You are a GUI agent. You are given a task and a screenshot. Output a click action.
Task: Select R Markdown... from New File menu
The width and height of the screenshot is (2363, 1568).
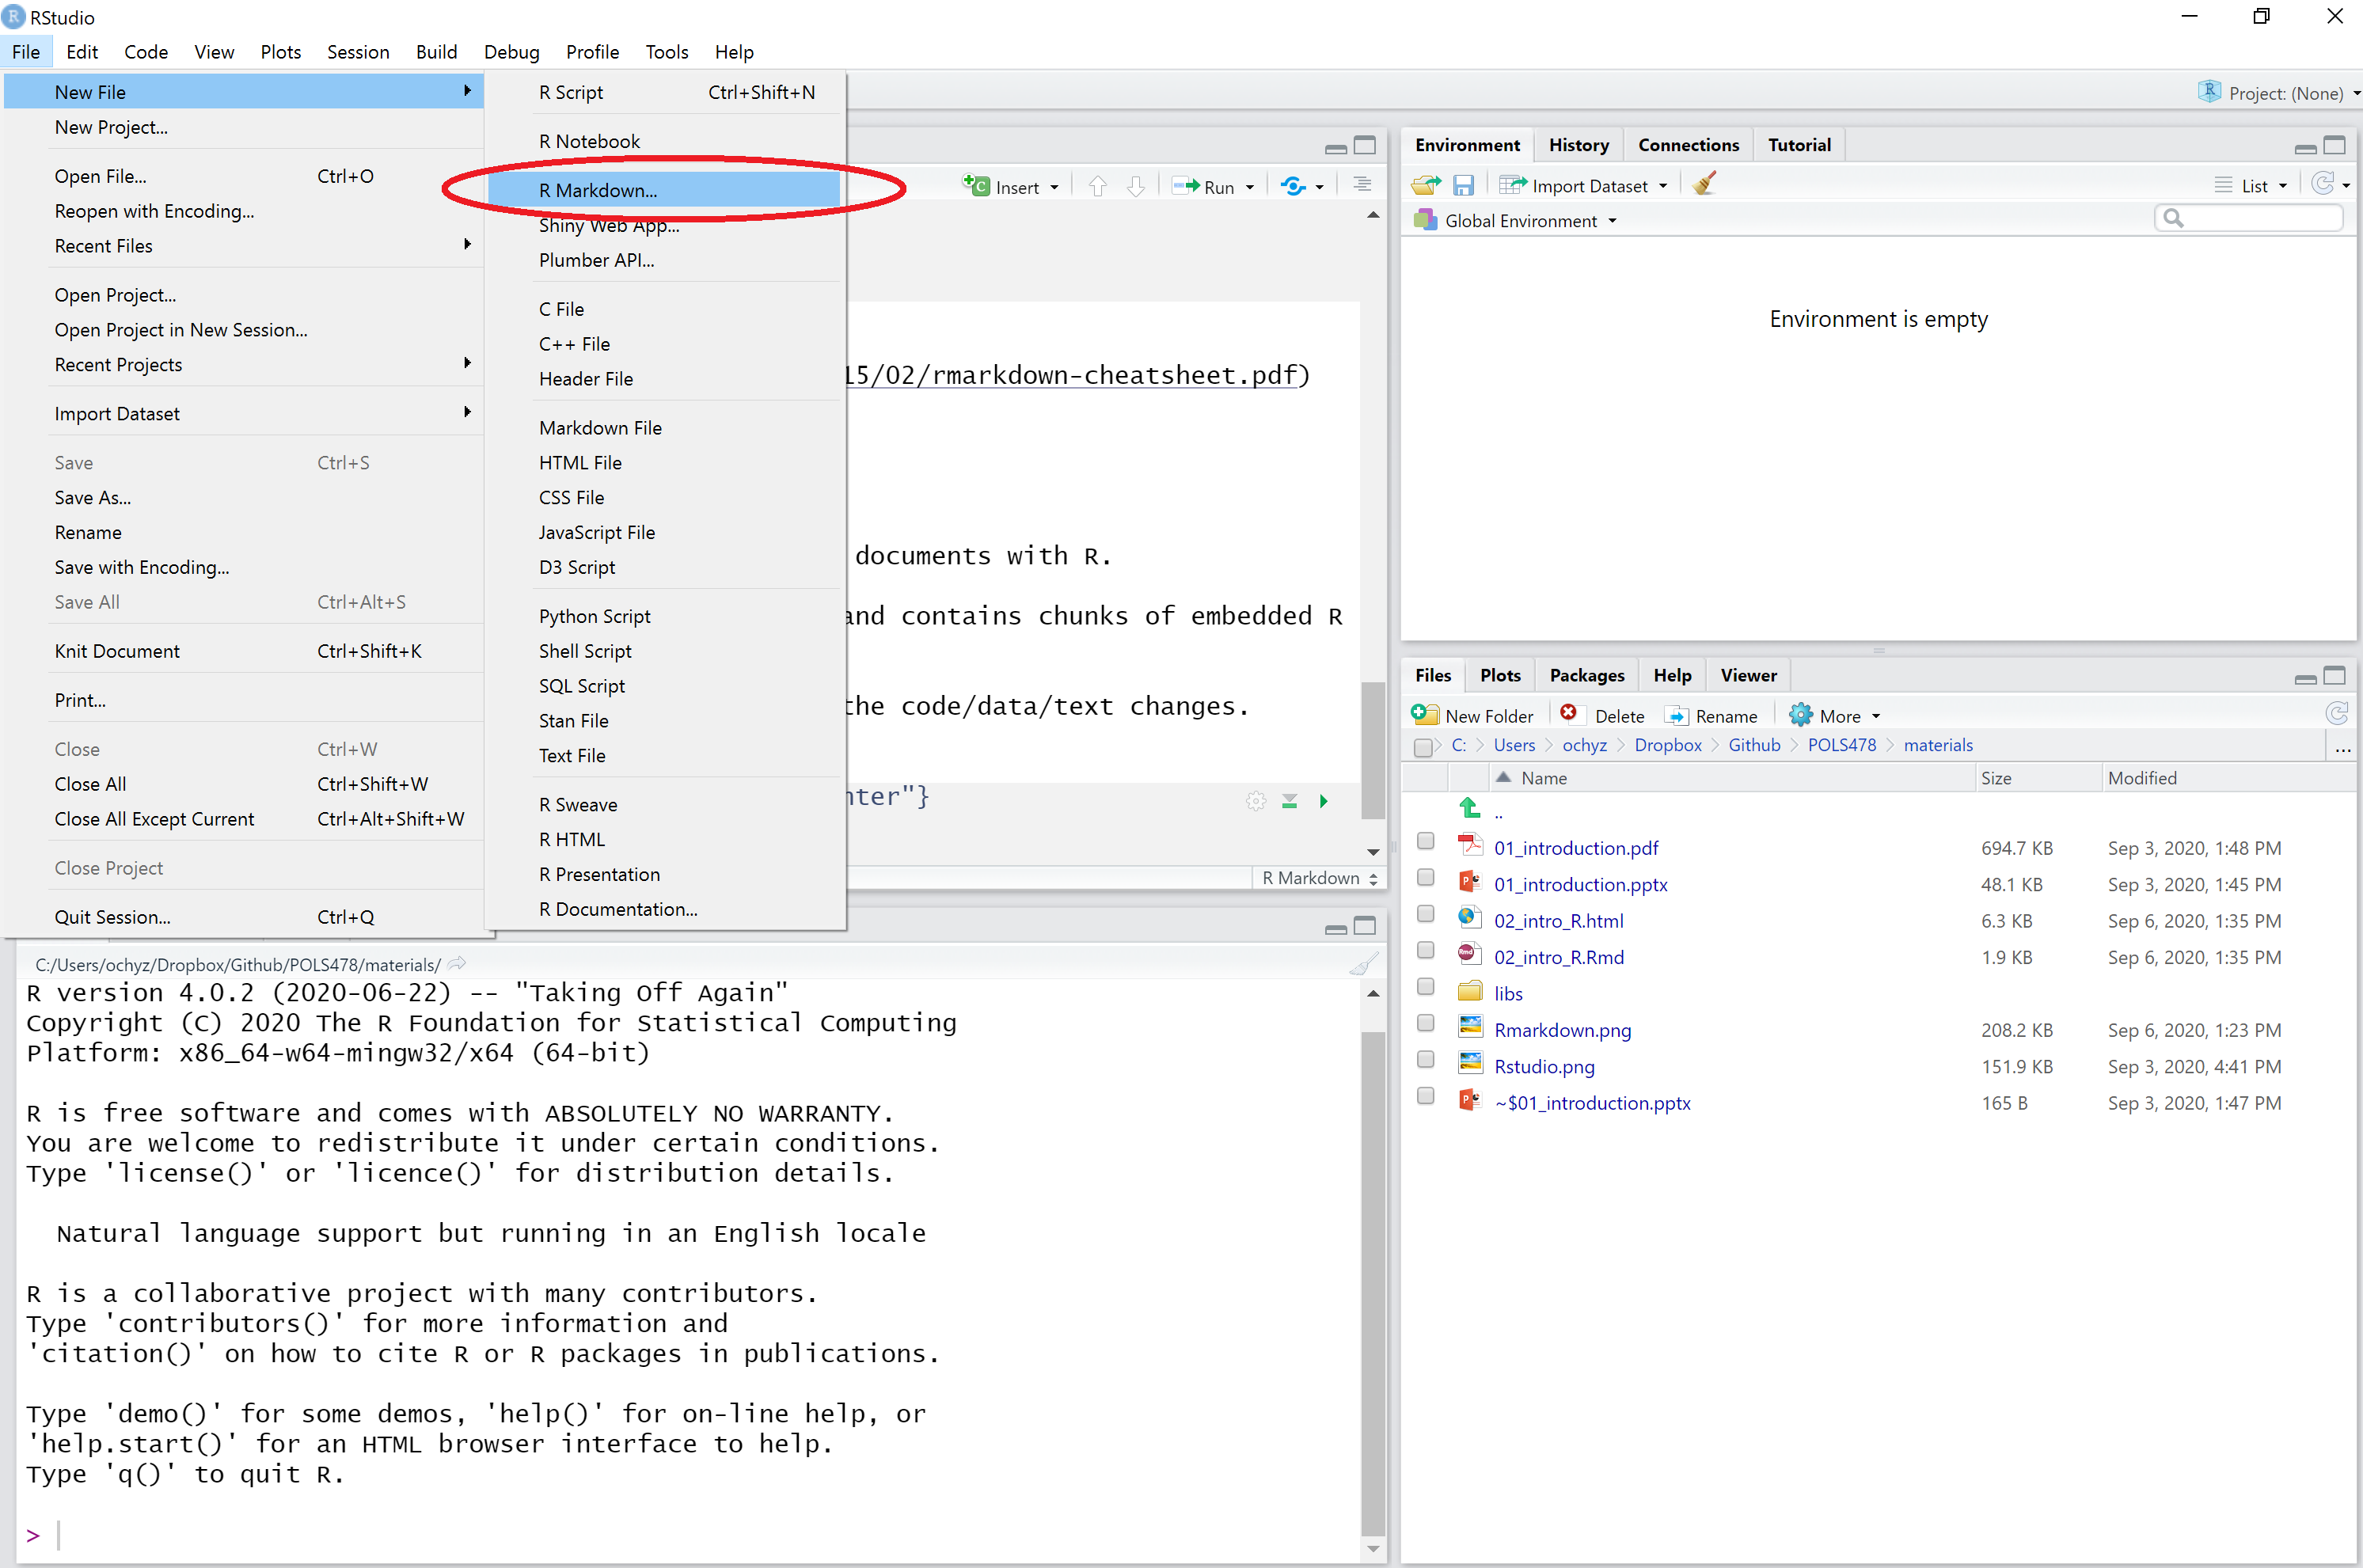coord(664,190)
